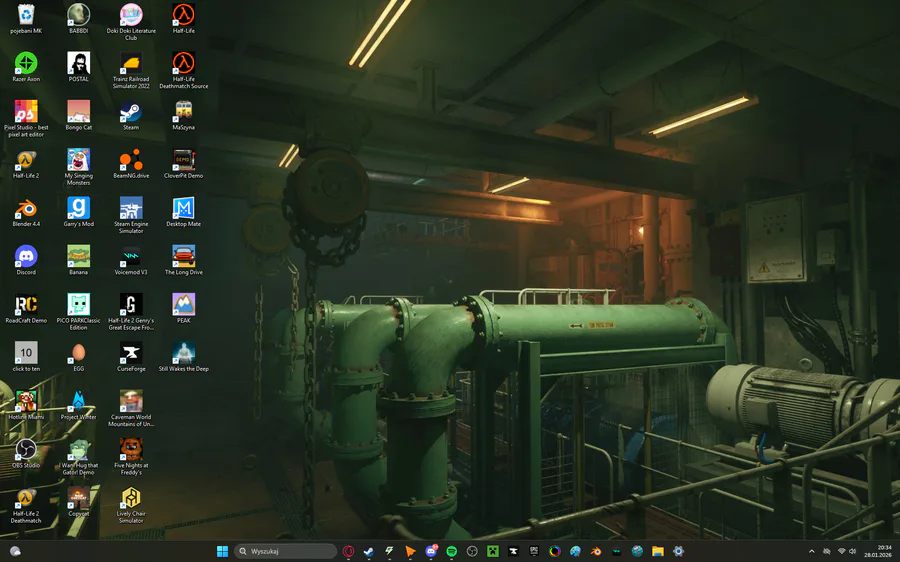Open Hotline Miami desktop shortcut
Screen dimensions: 900x562
26,405
